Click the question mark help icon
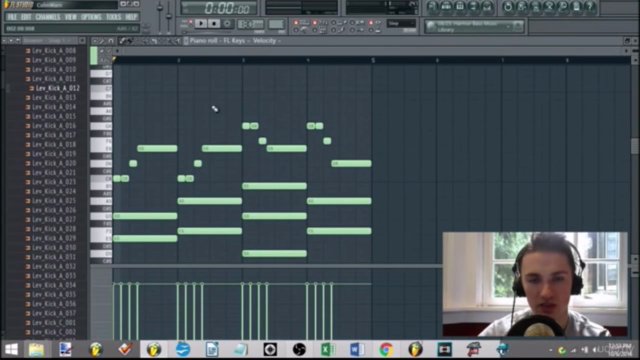640x360 pixels. [590, 7]
